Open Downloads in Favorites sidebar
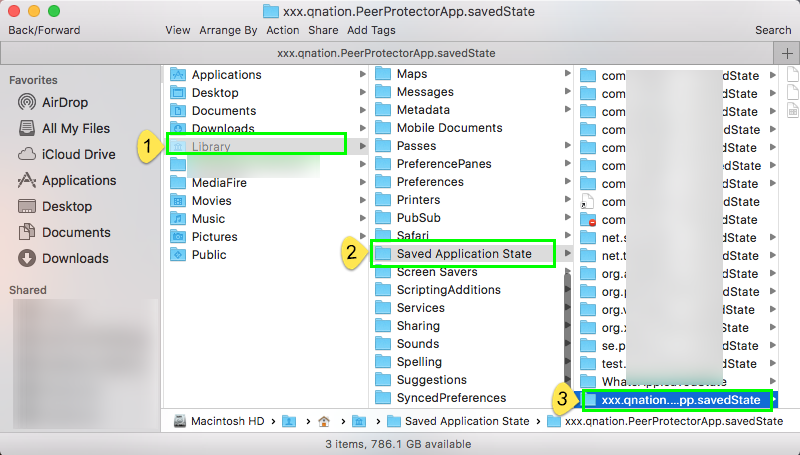This screenshot has width=800, height=455. tap(63, 259)
